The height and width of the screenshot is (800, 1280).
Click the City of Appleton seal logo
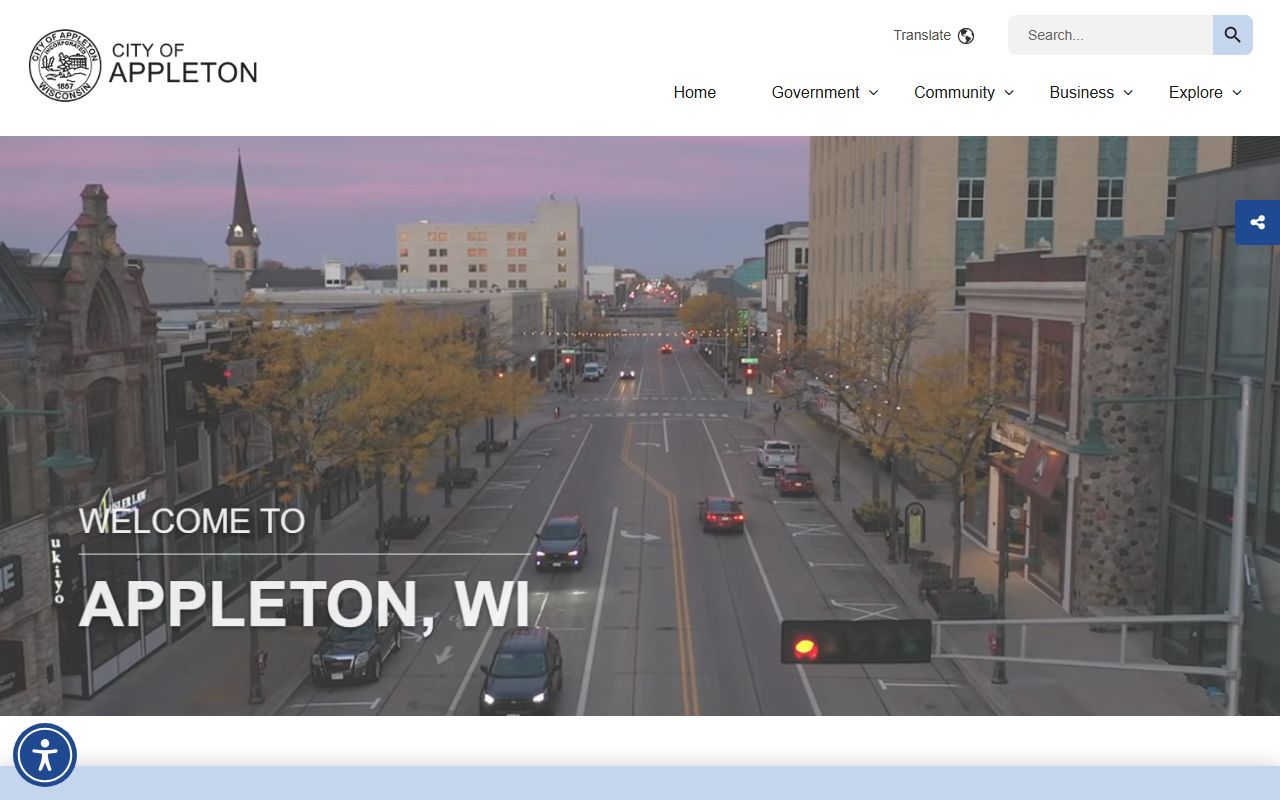[65, 65]
